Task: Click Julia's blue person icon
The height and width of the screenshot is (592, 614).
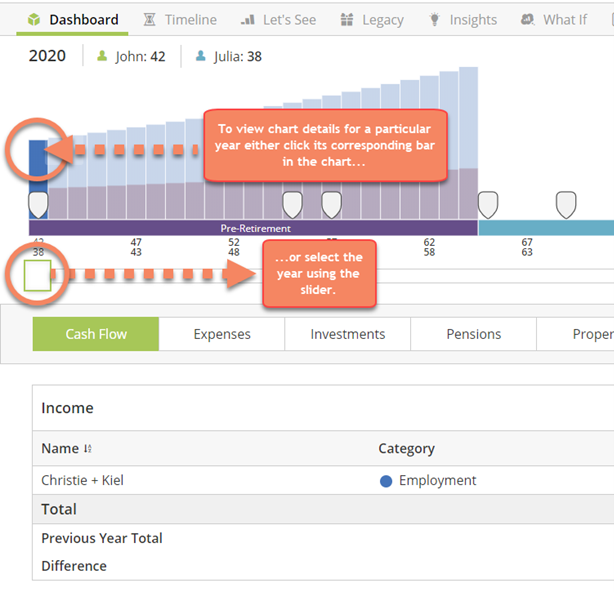Action: (x=200, y=56)
